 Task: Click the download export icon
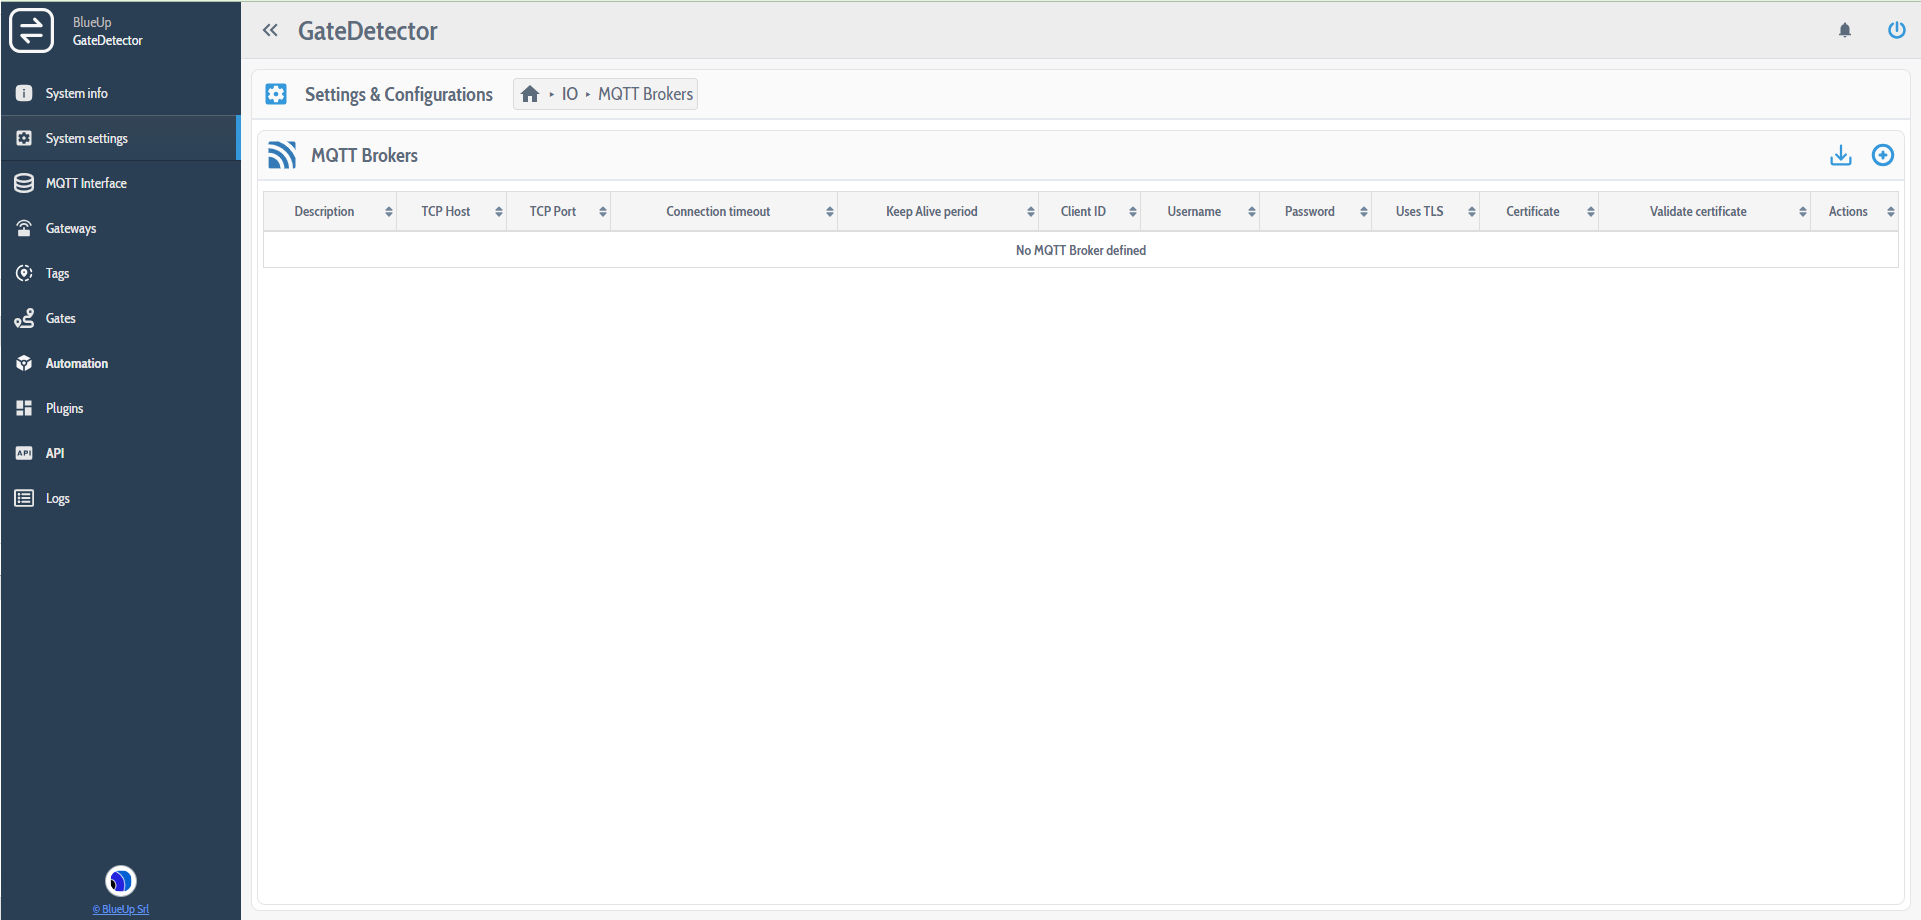pos(1841,155)
